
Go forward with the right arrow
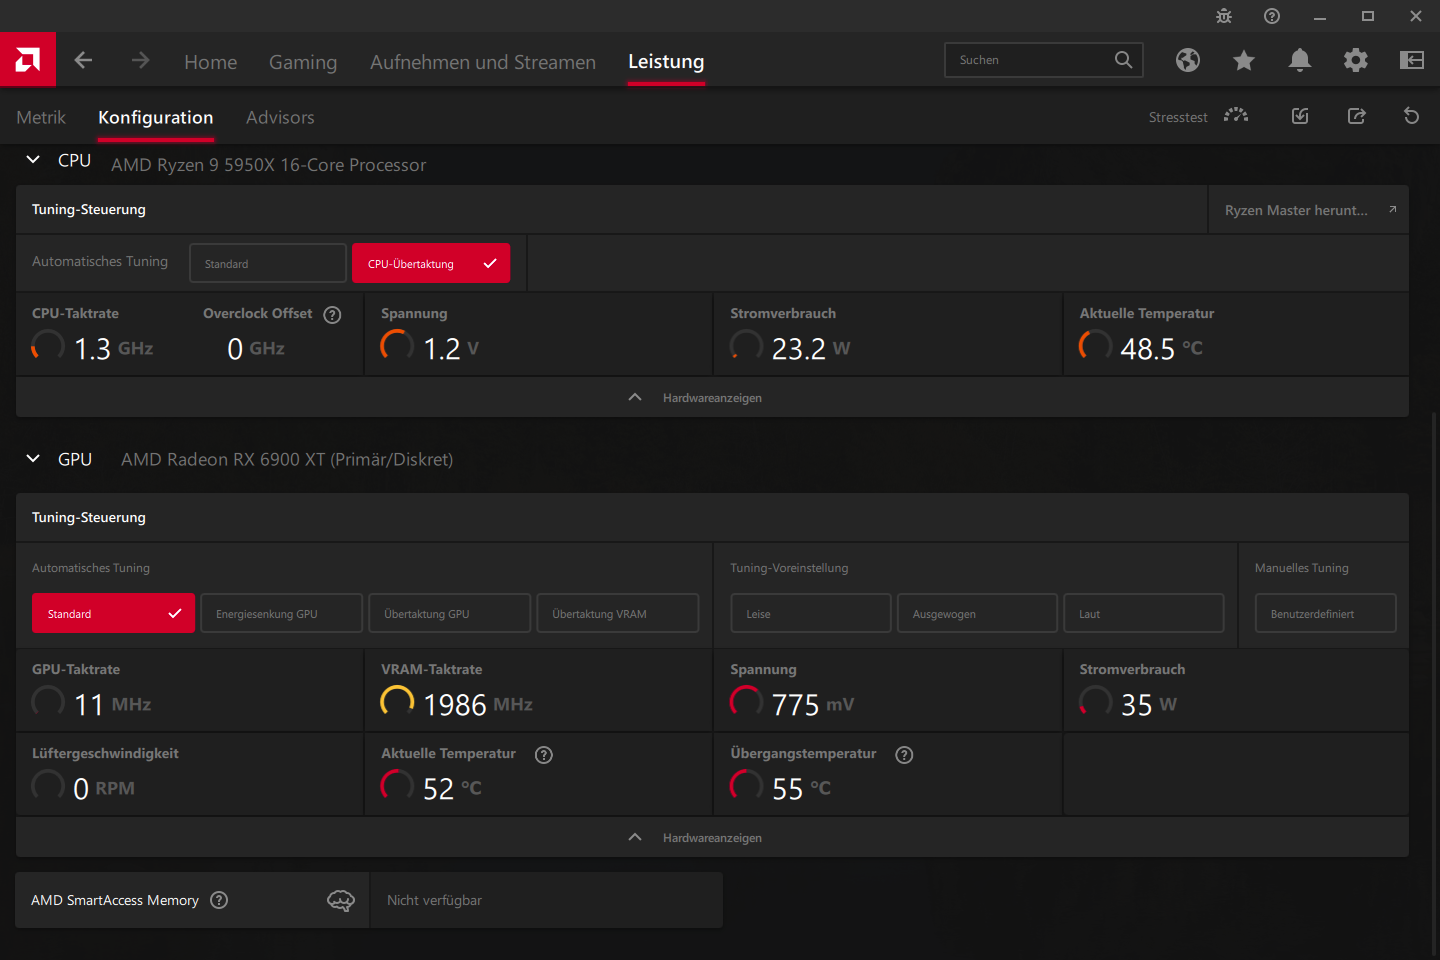[x=140, y=60]
